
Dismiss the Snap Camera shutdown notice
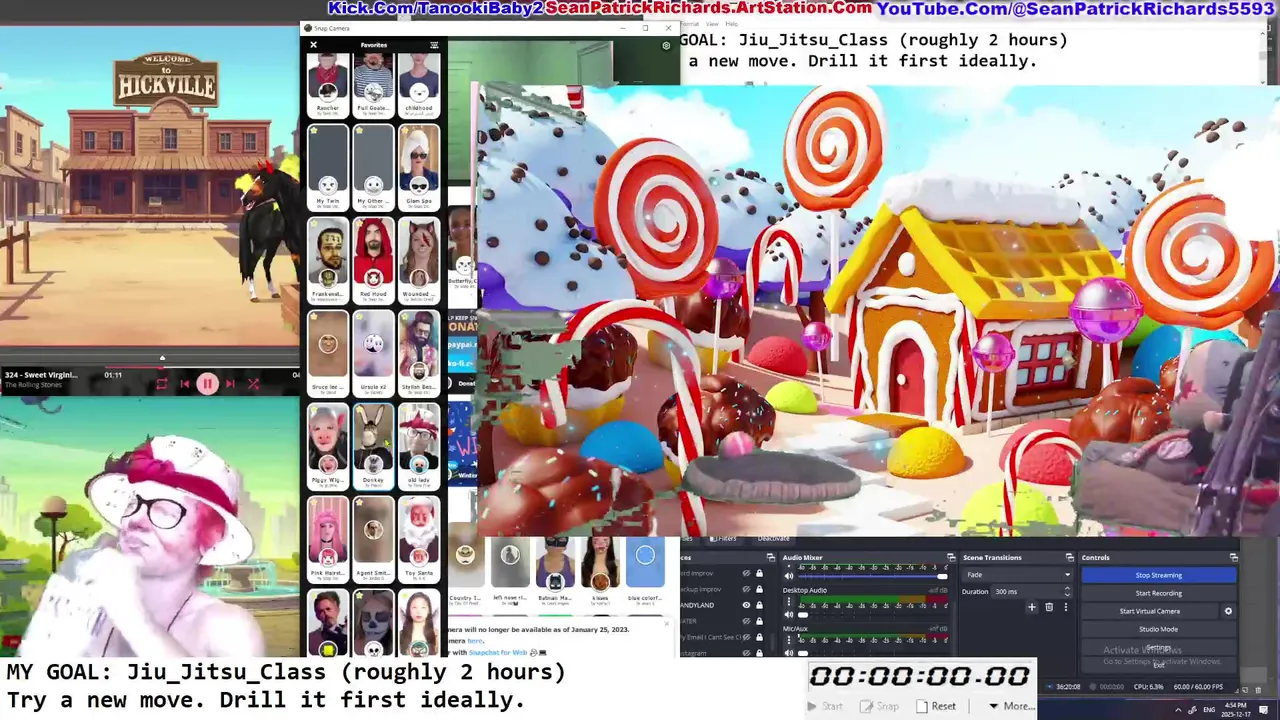point(668,622)
